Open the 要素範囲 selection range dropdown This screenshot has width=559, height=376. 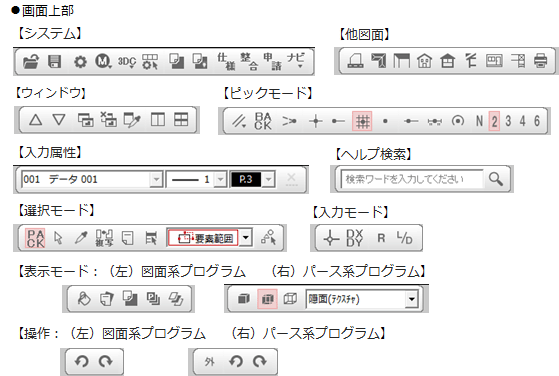(246, 238)
